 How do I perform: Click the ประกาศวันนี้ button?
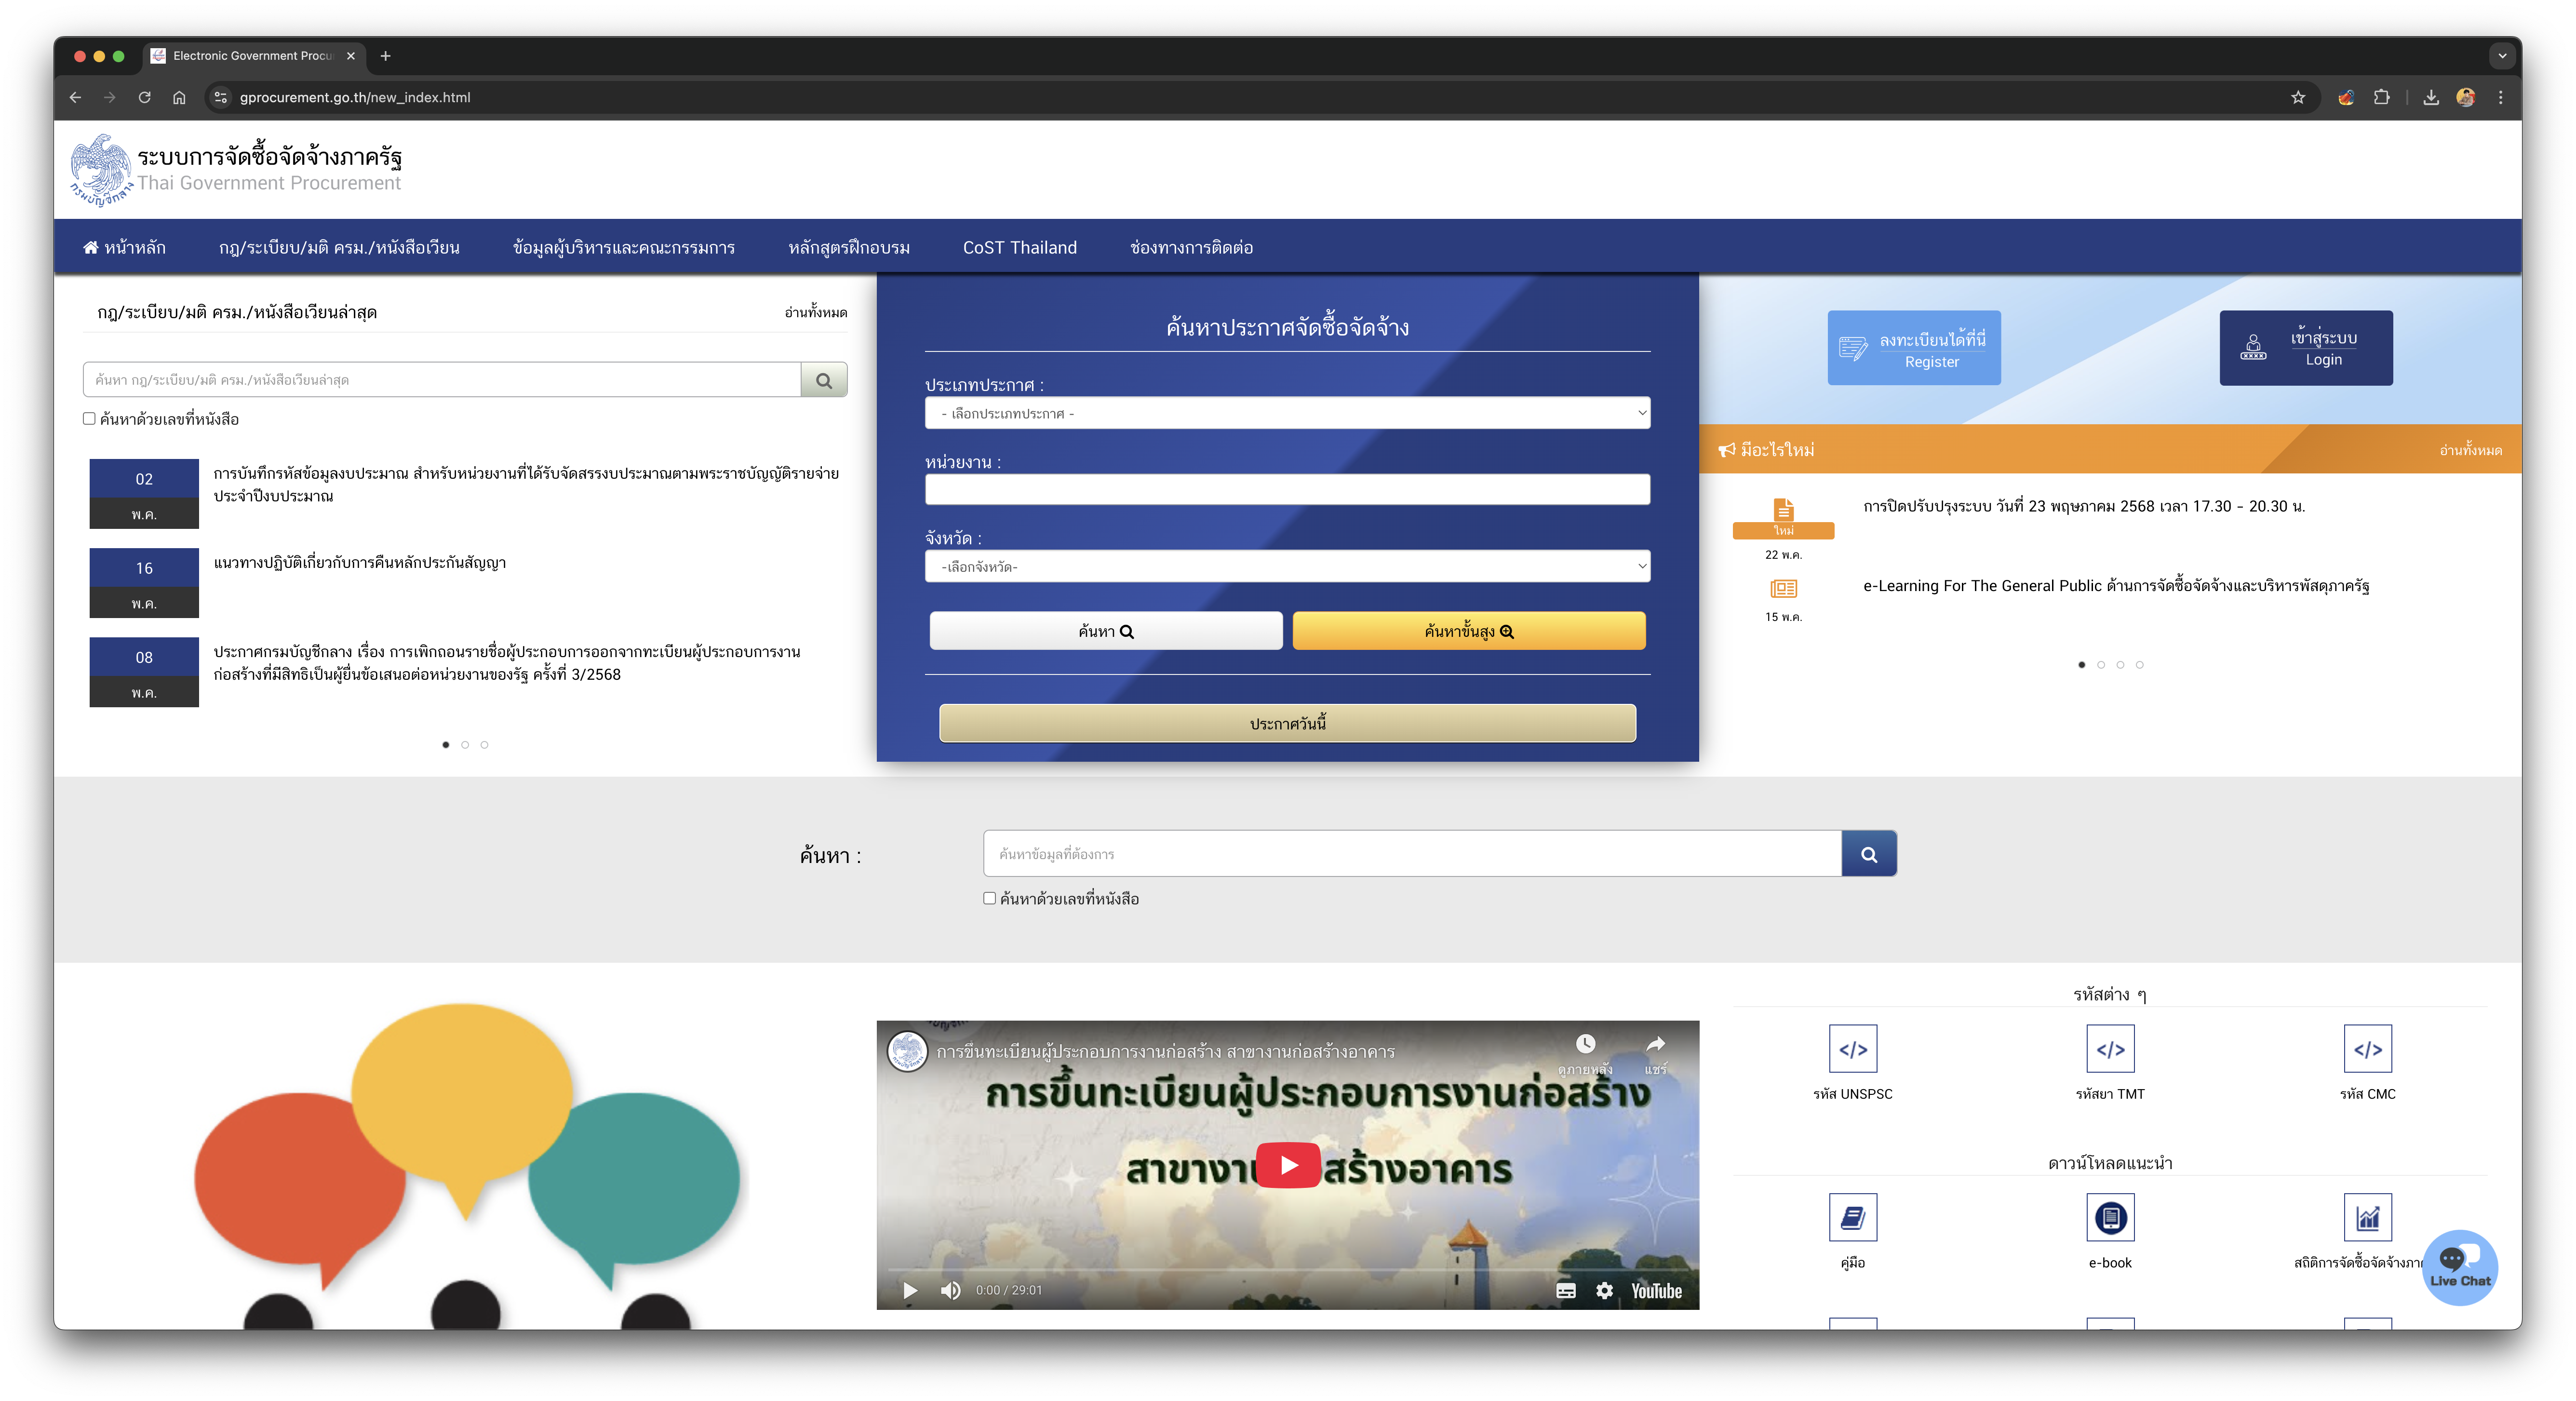point(1287,723)
